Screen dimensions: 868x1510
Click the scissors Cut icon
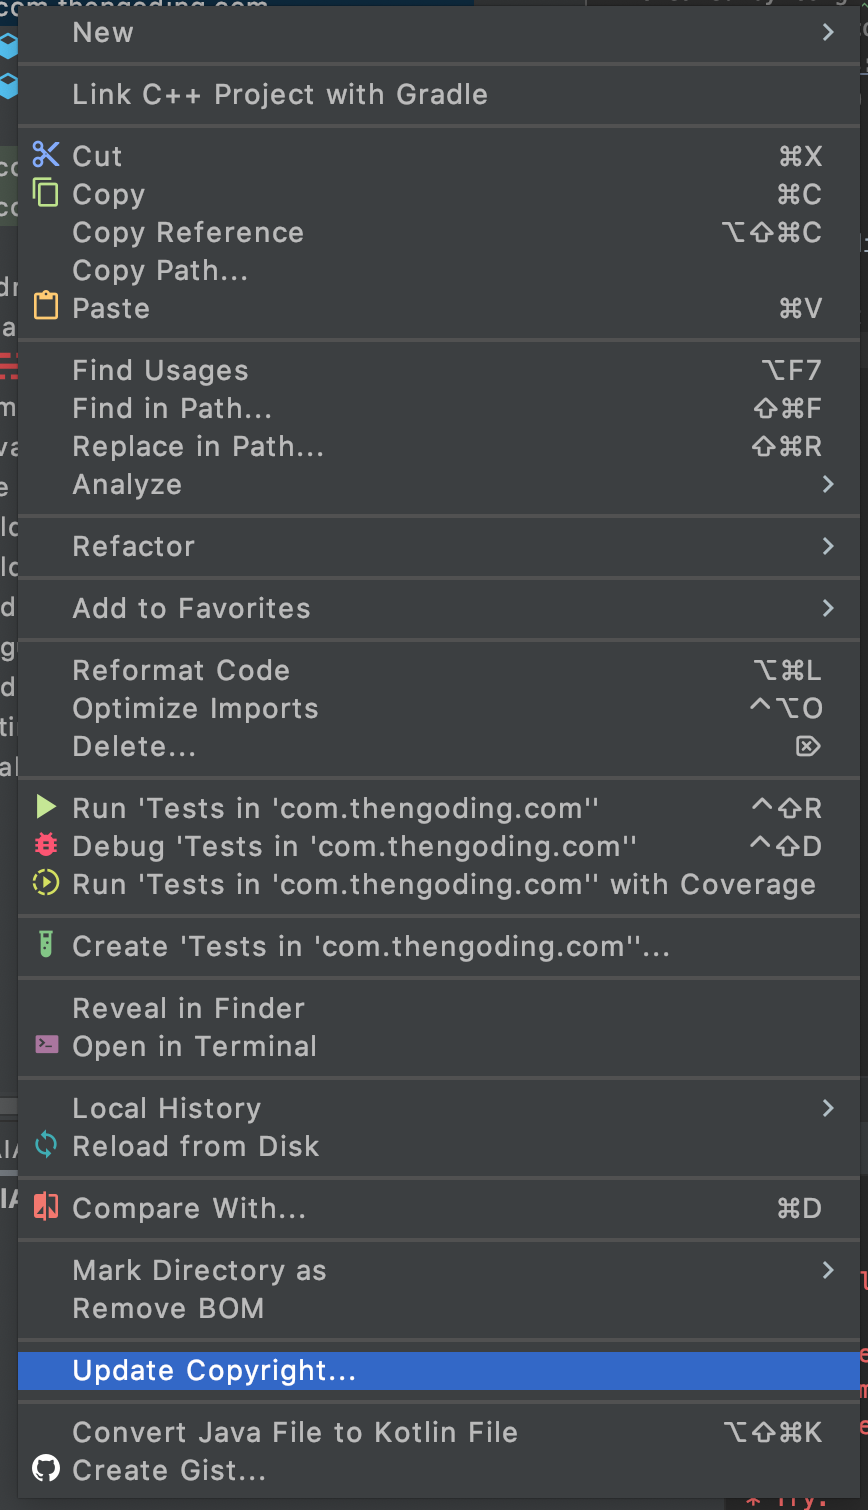coord(46,155)
